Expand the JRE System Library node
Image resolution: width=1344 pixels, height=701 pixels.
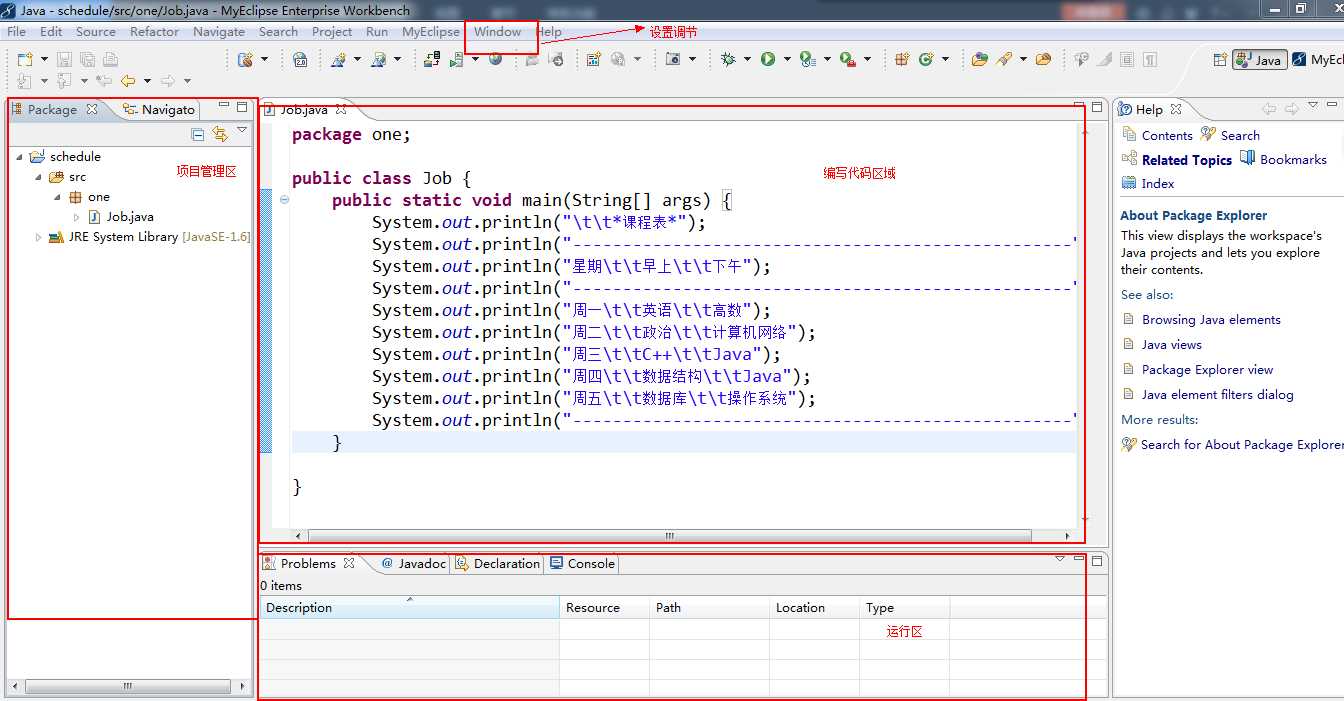tap(39, 237)
